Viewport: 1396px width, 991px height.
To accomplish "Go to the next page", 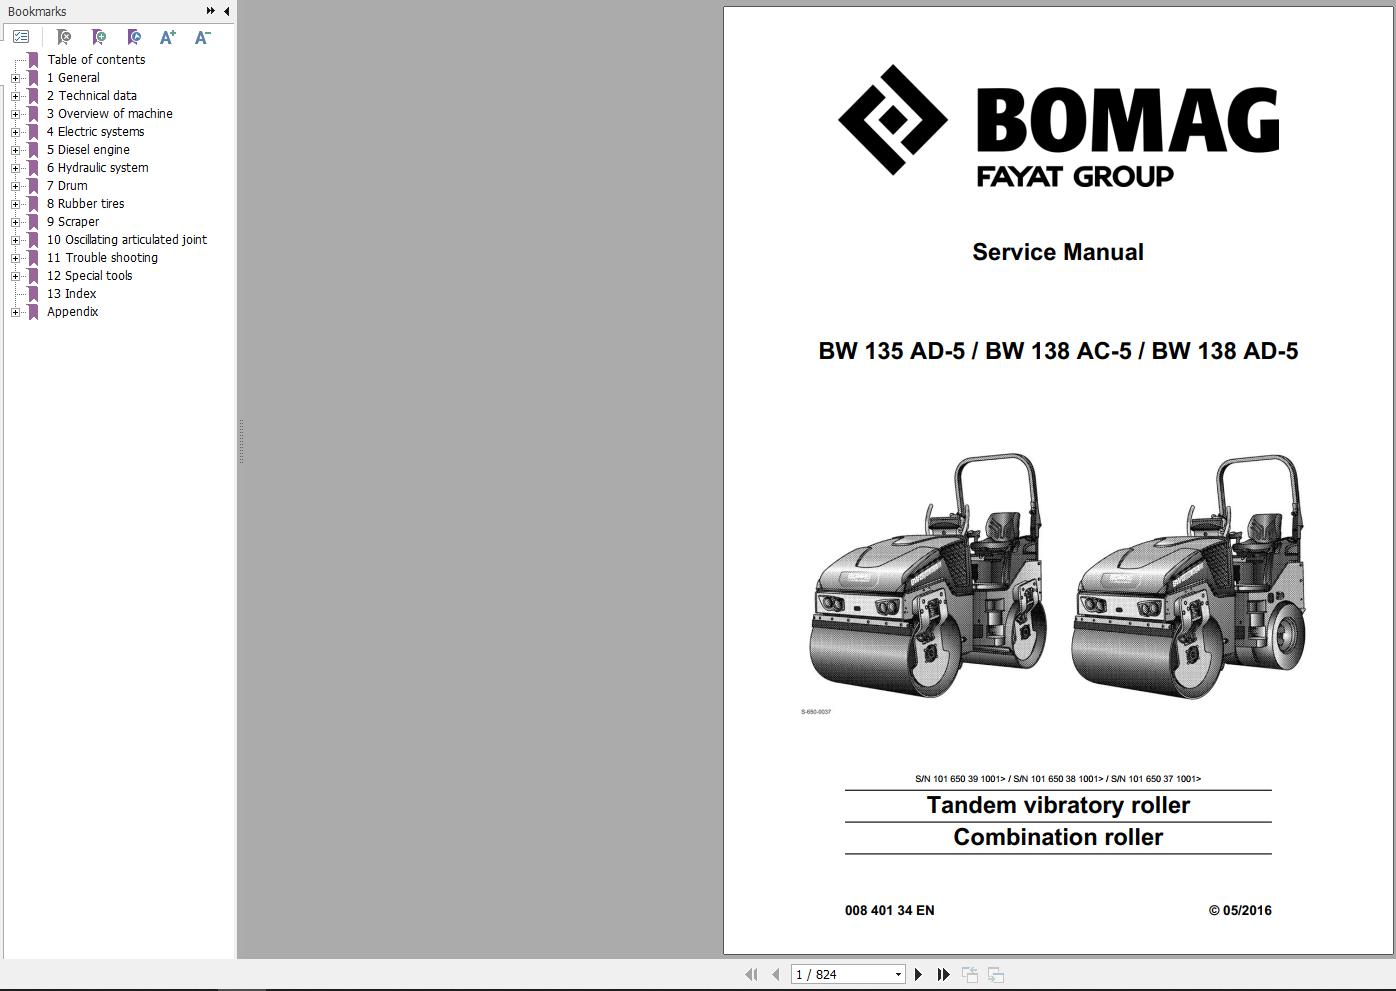I will pyautogui.click(x=918, y=974).
